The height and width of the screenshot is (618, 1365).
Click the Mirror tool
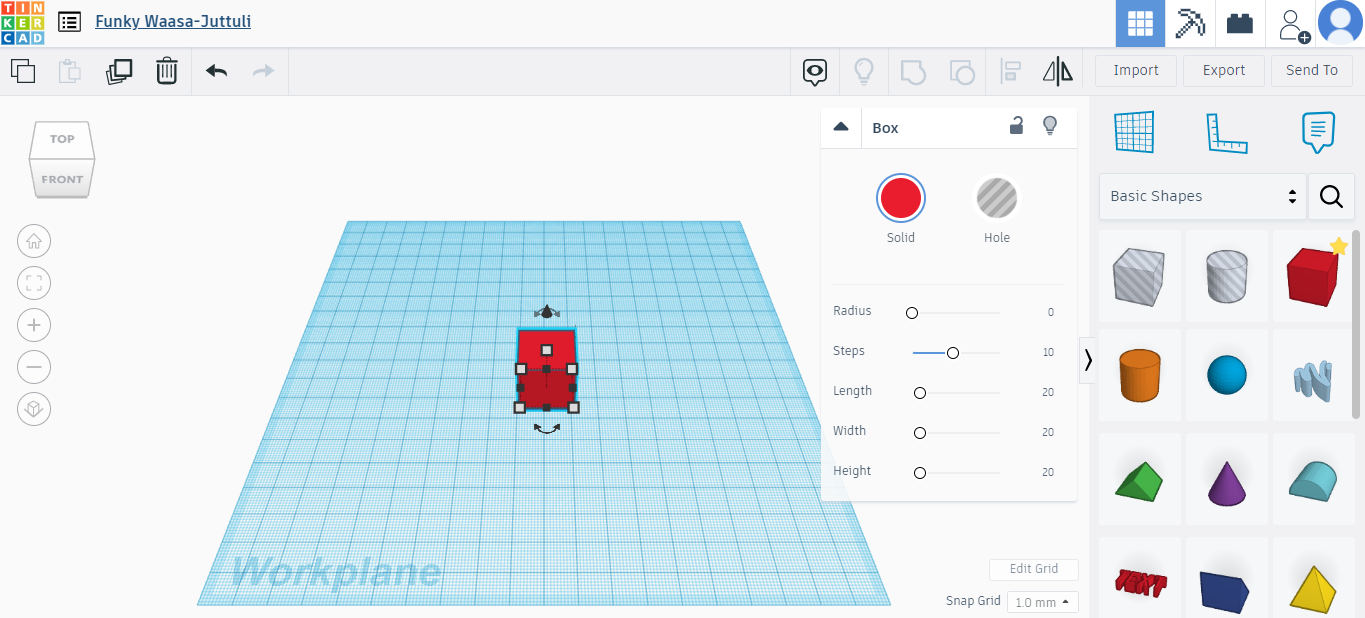pos(1057,71)
